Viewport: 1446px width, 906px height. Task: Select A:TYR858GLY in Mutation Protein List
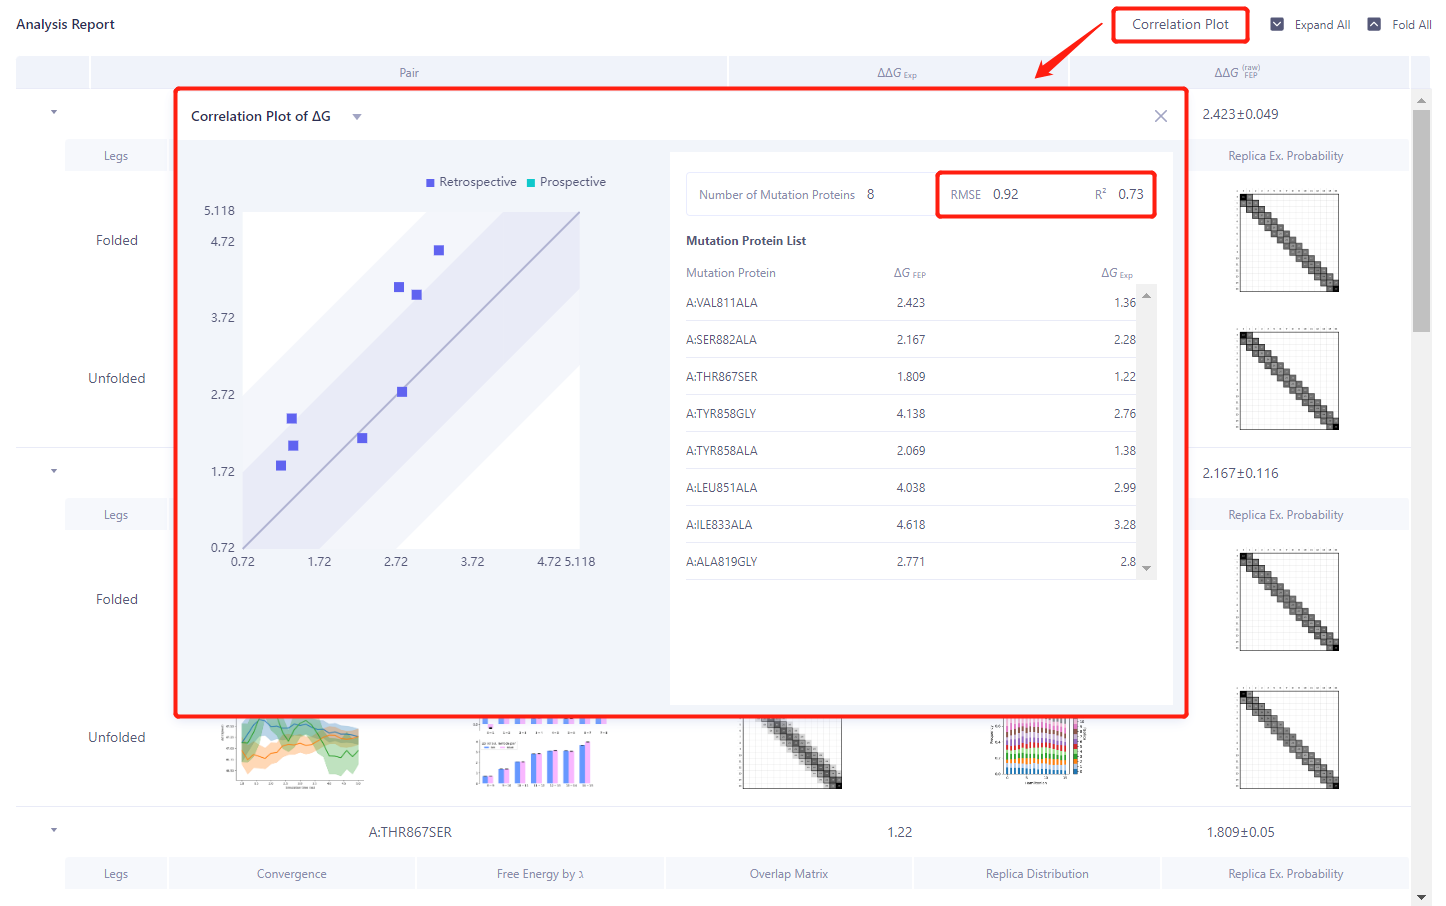tap(721, 414)
